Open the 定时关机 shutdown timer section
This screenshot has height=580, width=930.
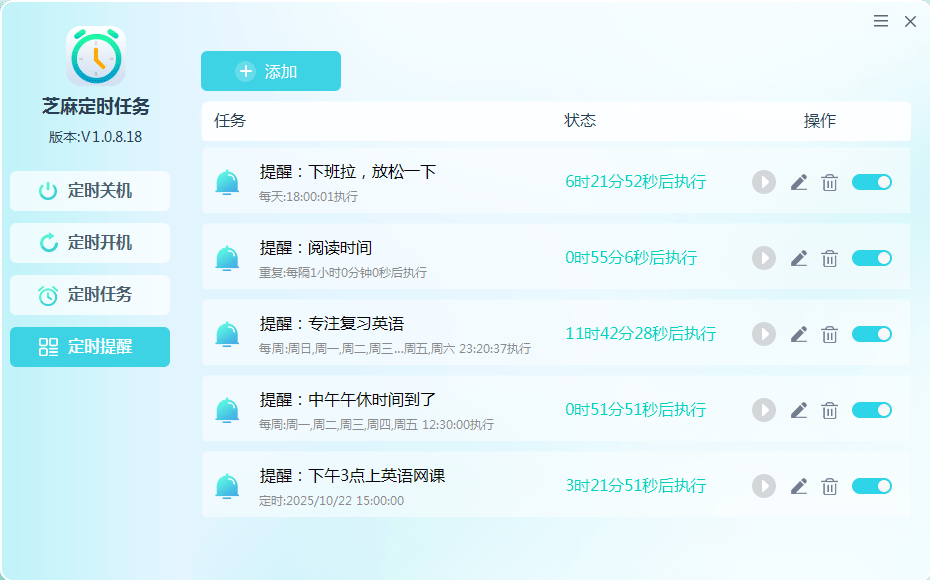pos(89,190)
